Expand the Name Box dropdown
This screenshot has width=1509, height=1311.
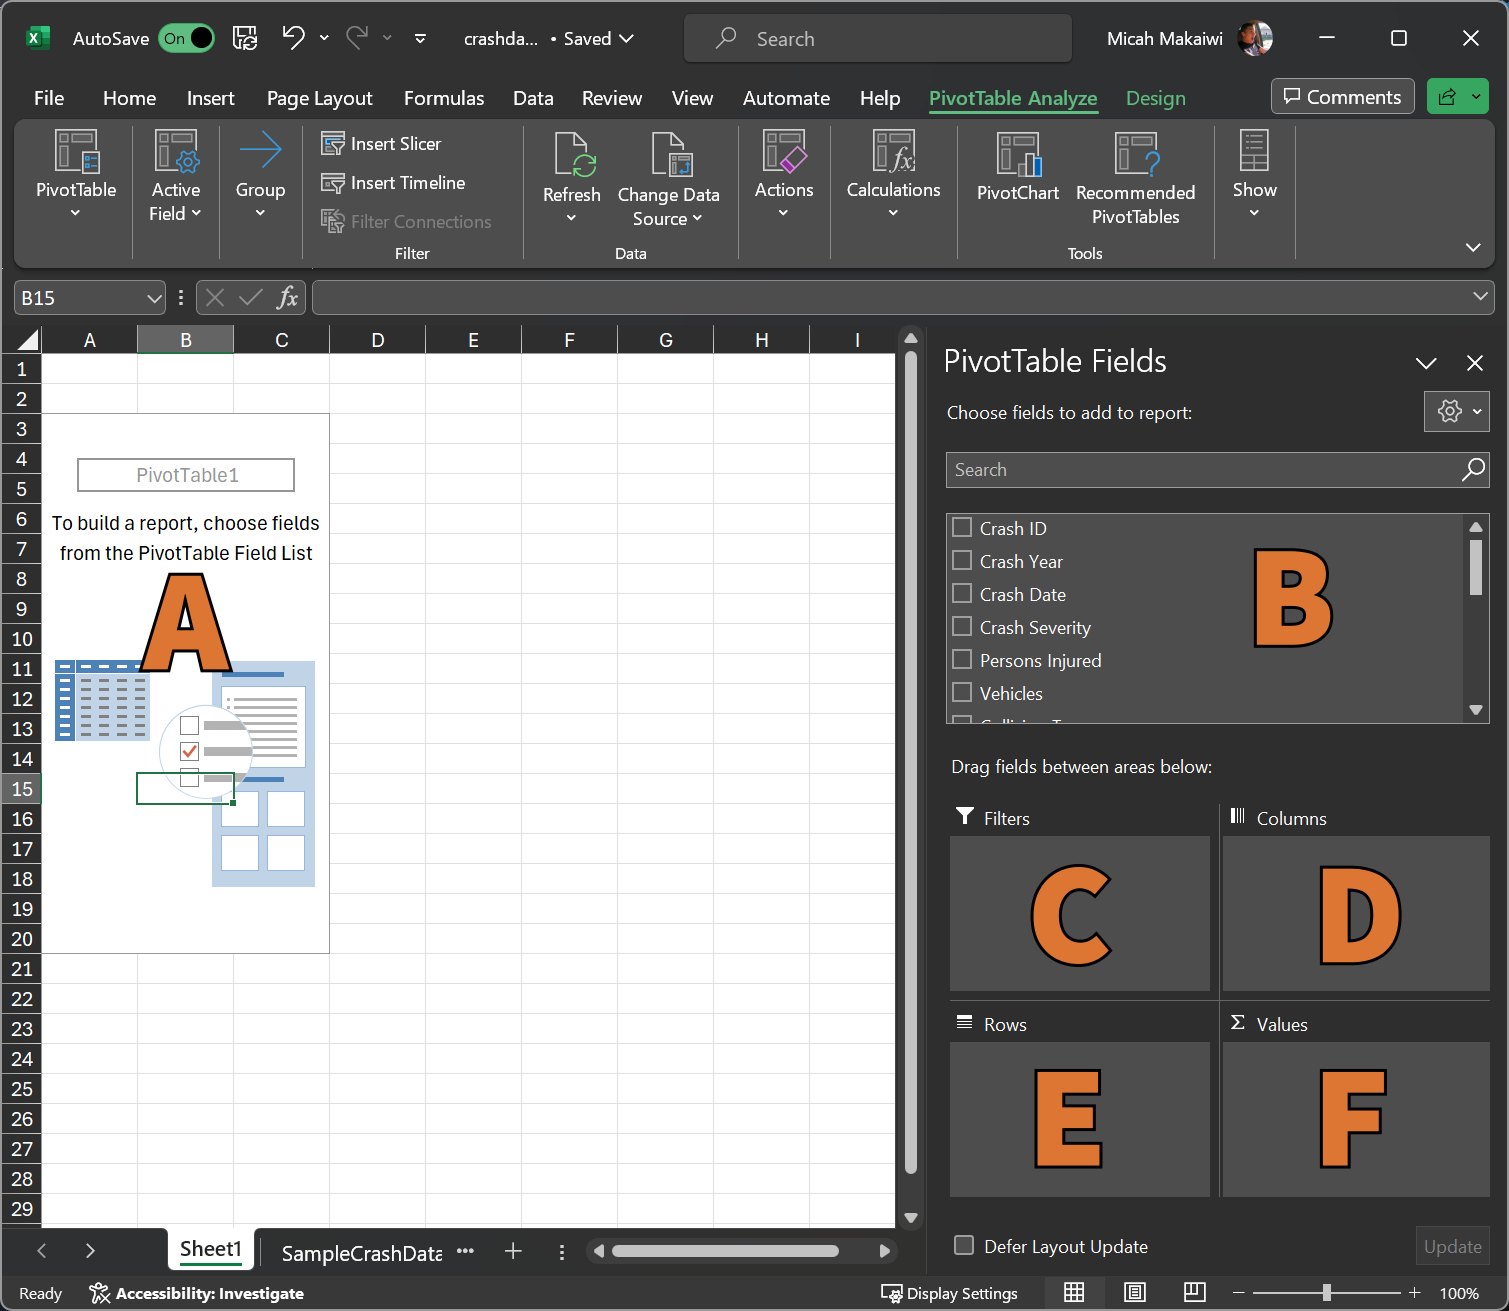[x=154, y=298]
